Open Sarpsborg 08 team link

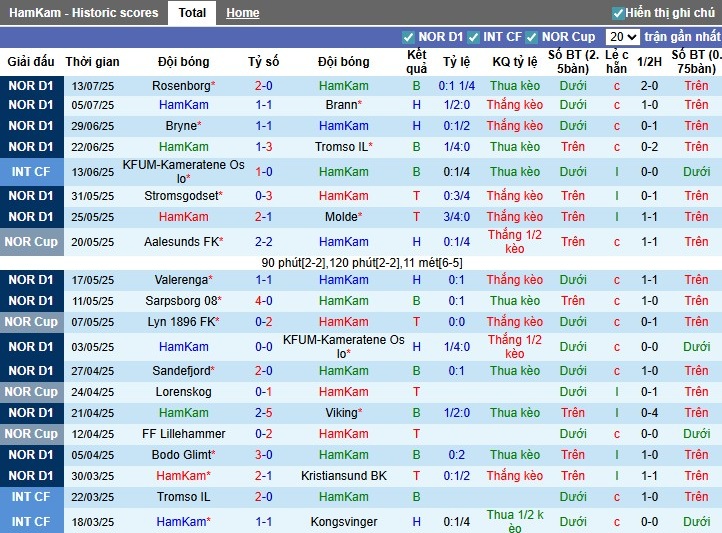[x=181, y=301]
